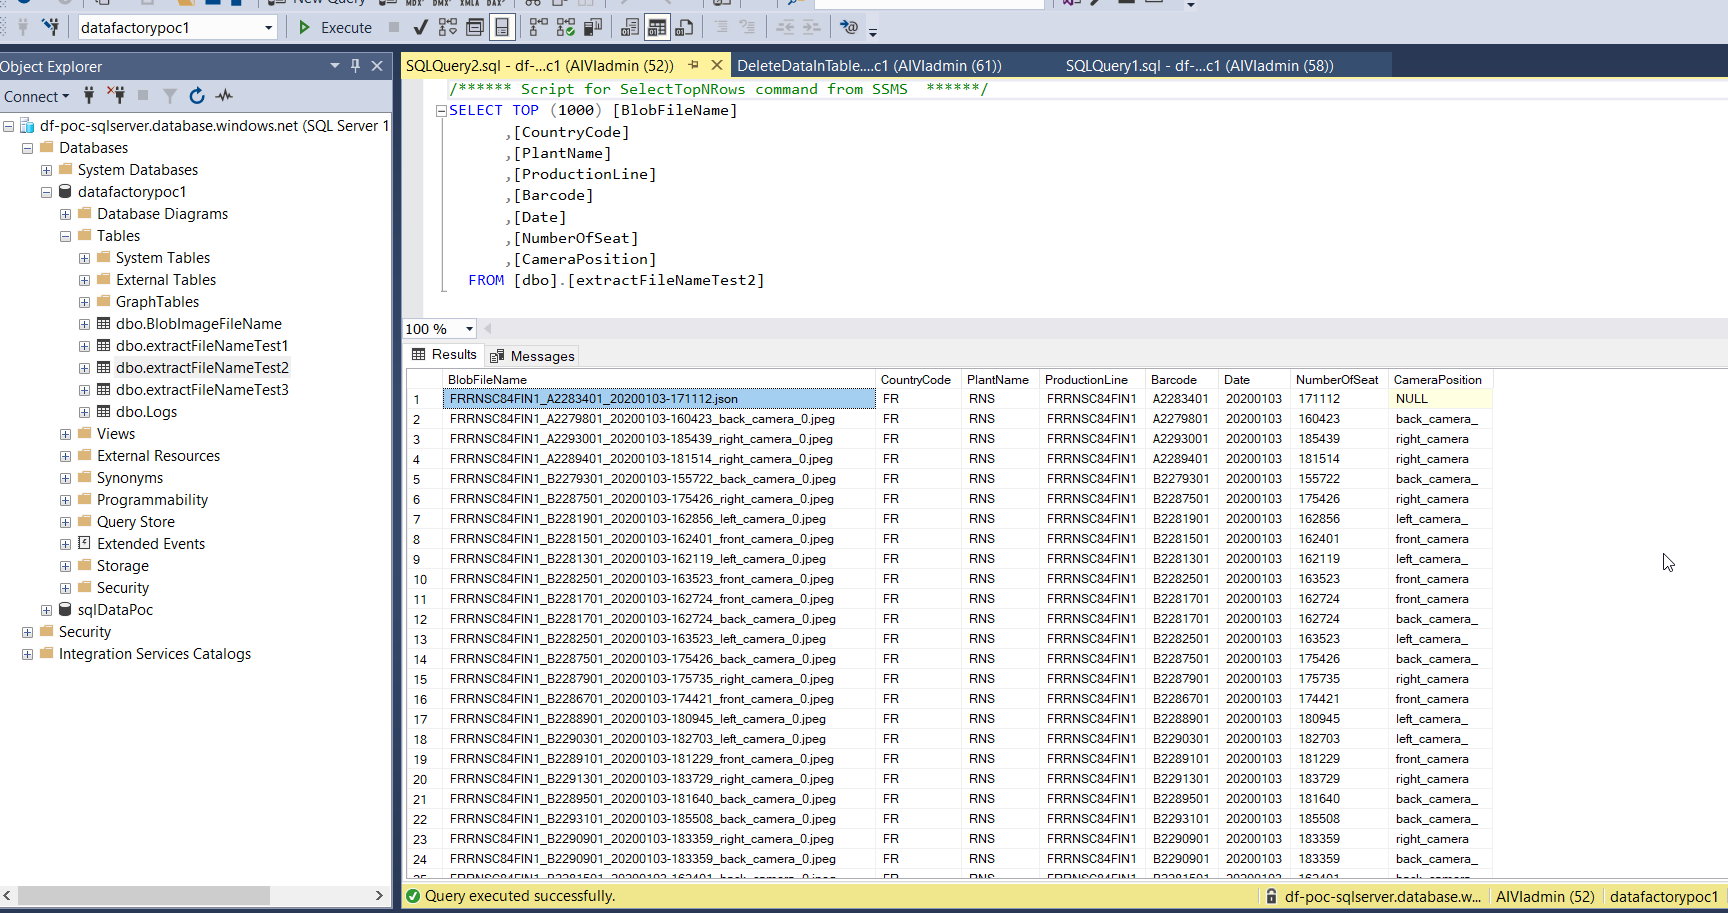Expand the Views node

pos(65,433)
